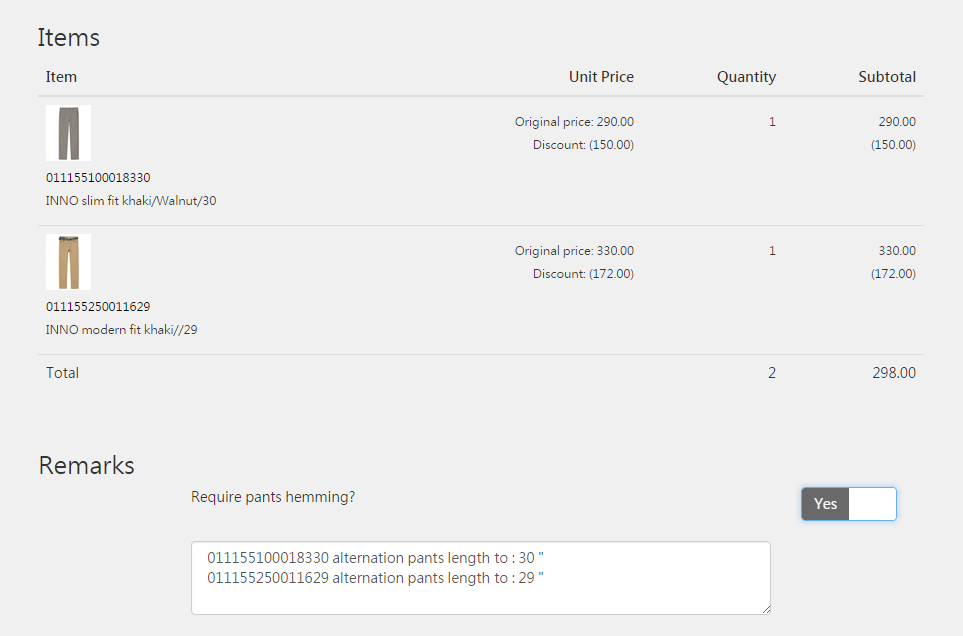Click the Unit Price column header

[x=601, y=77]
